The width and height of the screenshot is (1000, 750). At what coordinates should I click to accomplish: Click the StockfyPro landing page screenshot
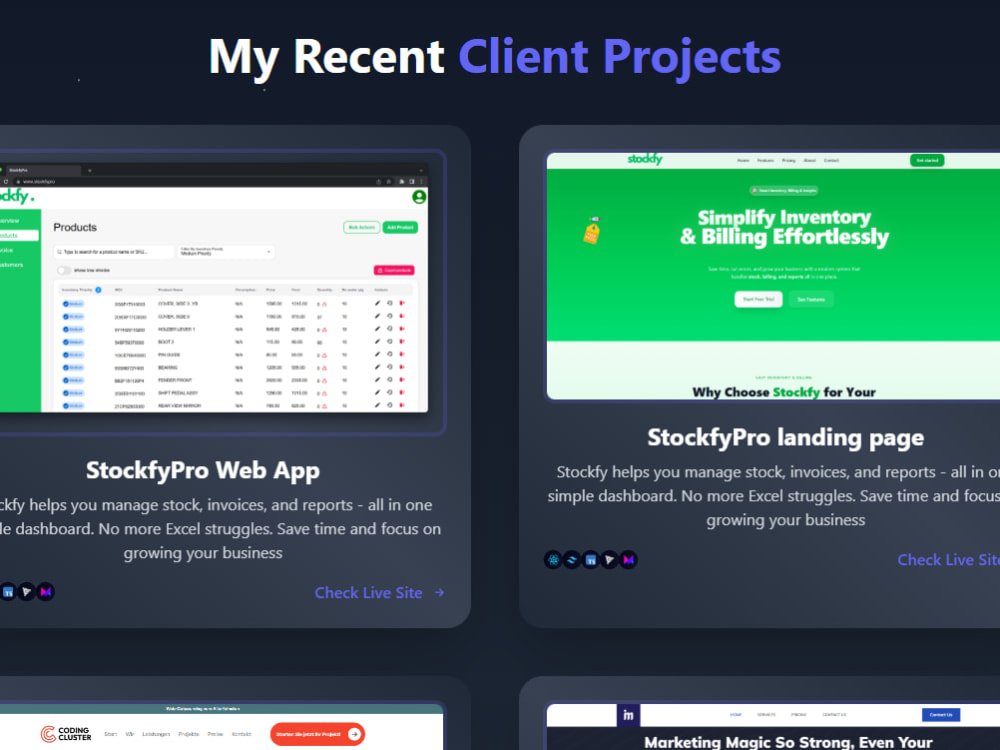[x=773, y=276]
